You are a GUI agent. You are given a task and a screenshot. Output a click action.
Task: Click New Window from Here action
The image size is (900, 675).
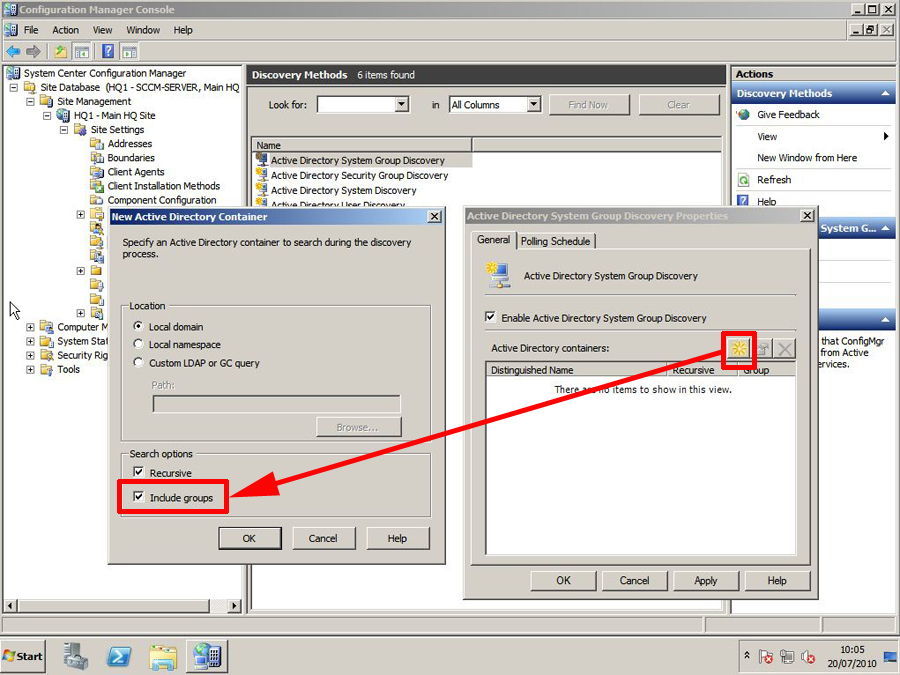(x=806, y=158)
